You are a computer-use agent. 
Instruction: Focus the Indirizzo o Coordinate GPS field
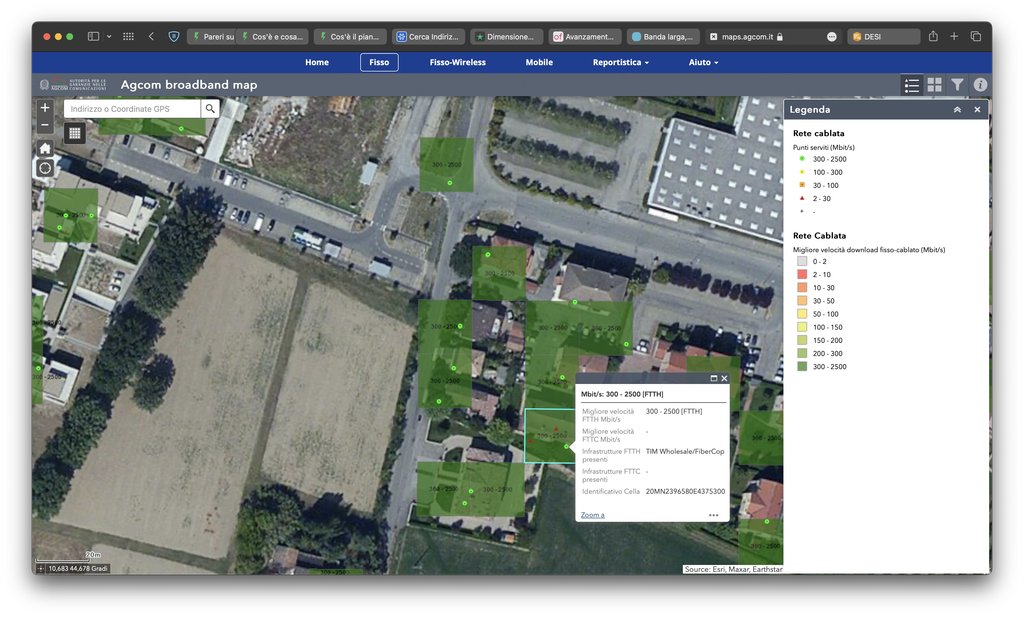pos(132,108)
